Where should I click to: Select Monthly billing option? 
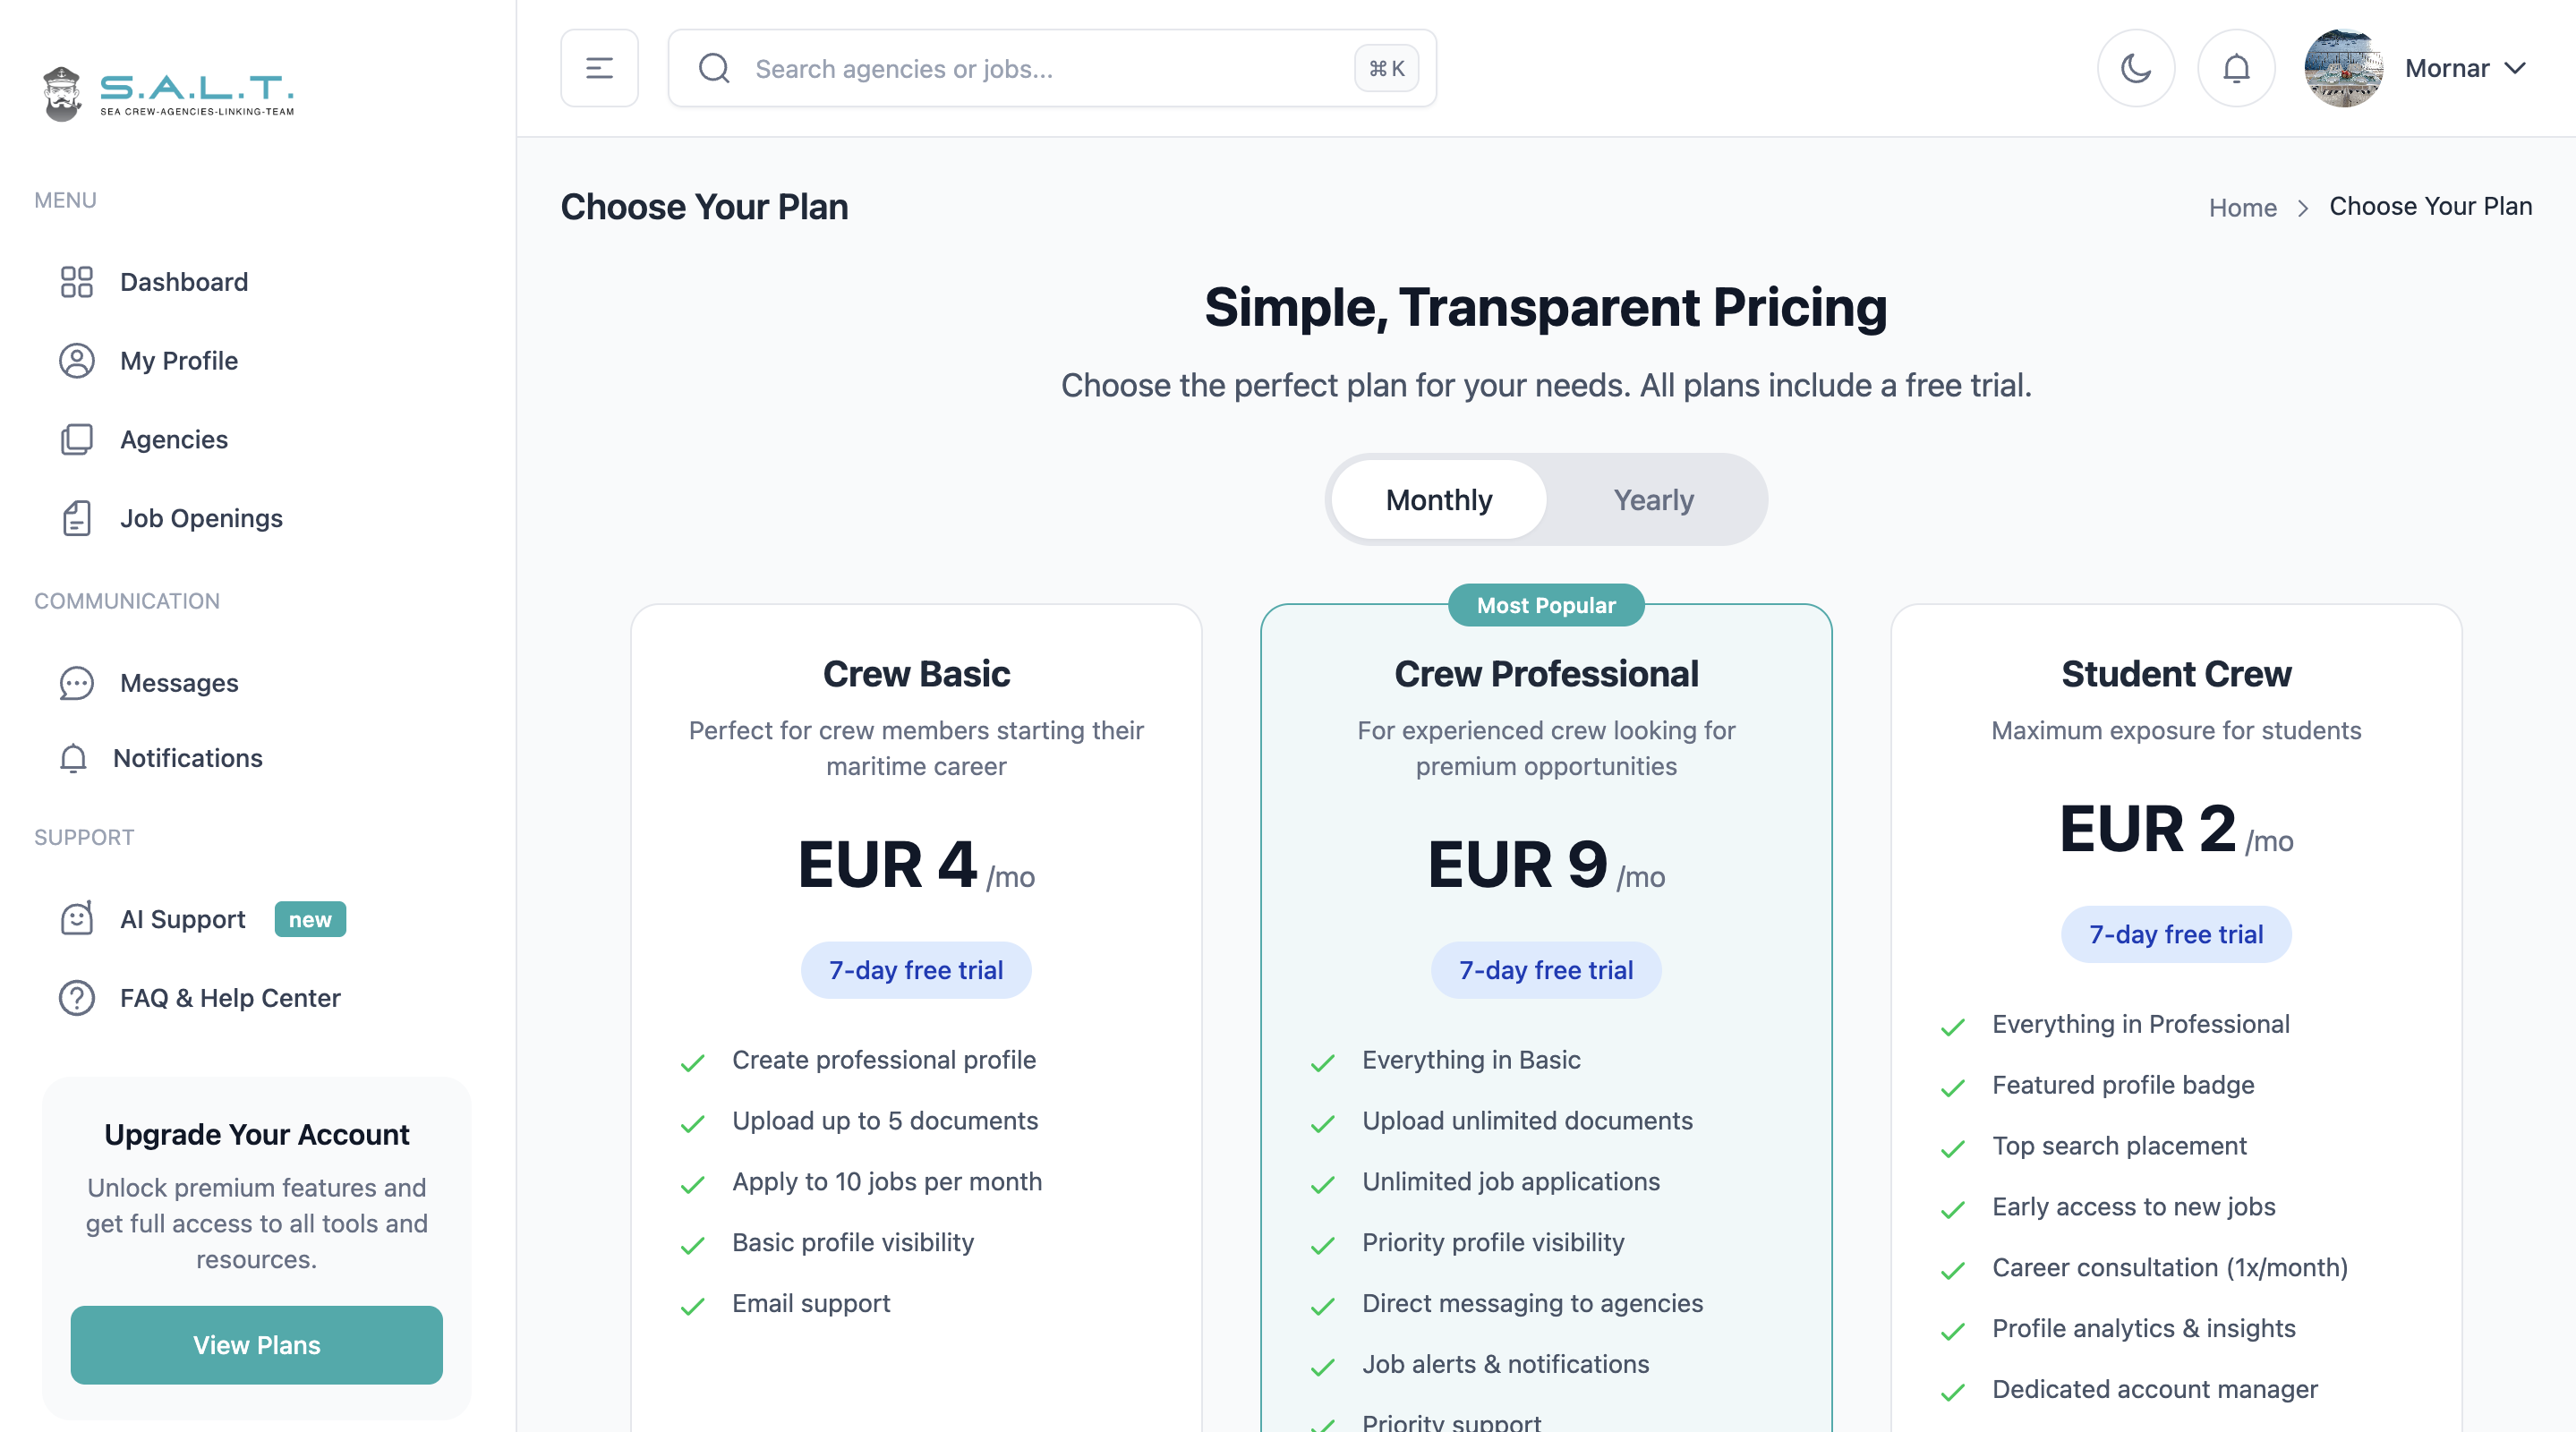pyautogui.click(x=1437, y=500)
